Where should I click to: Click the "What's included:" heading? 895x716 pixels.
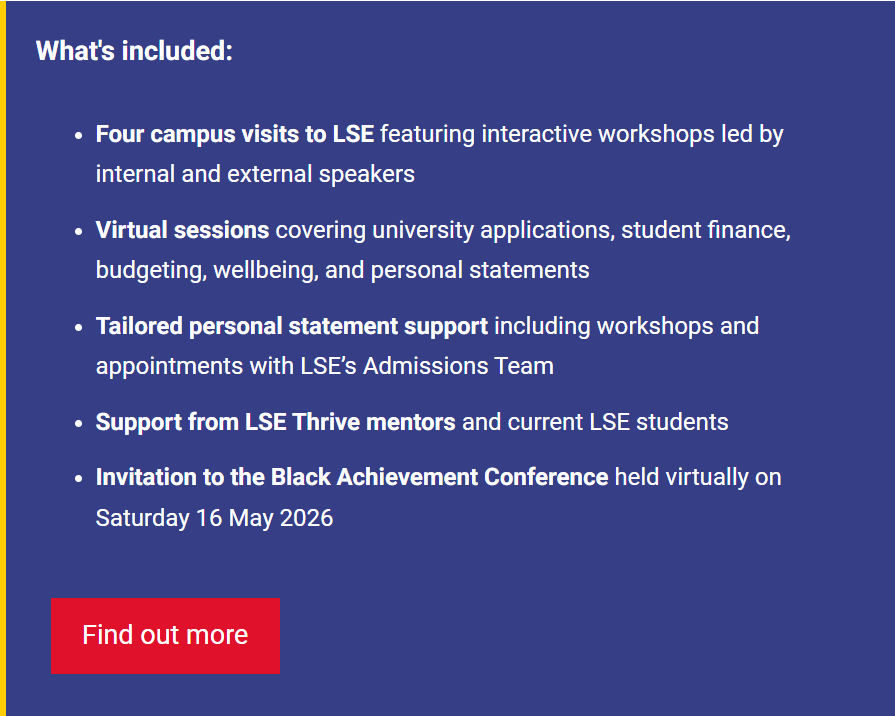pos(134,51)
